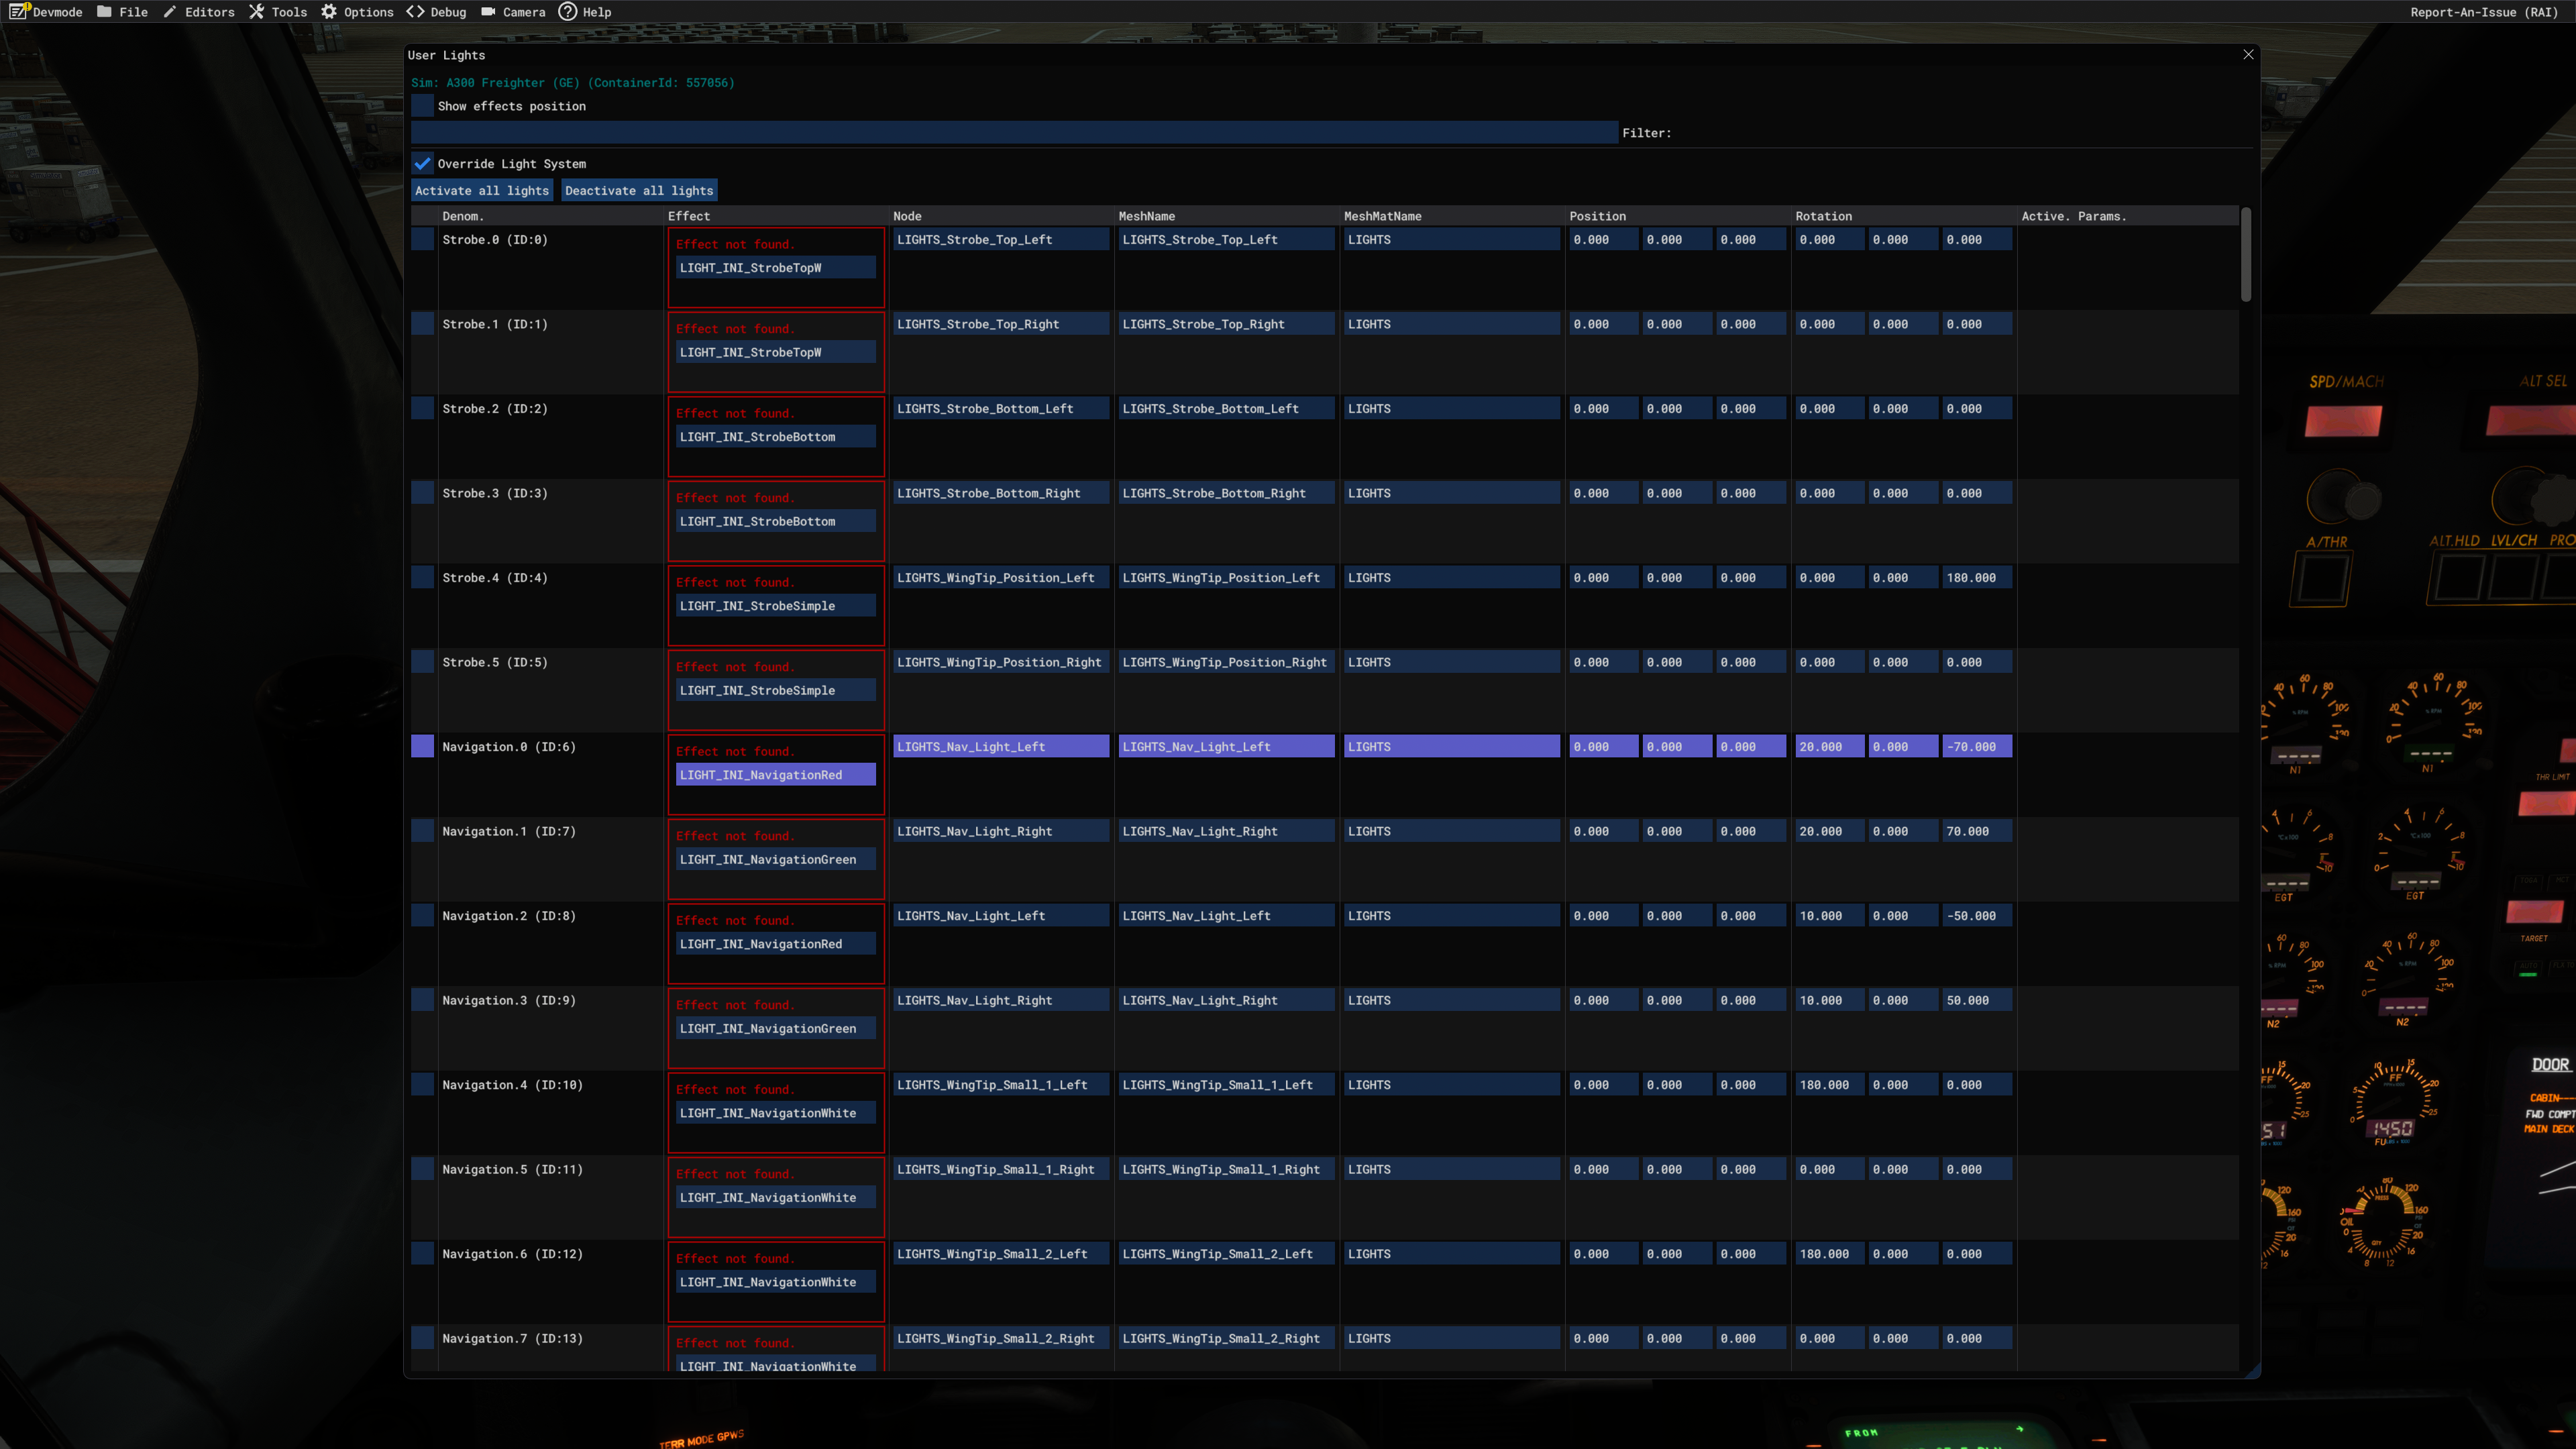Viewport: 2576px width, 1449px height.
Task: Click the File folder icon
Action: pos(104,12)
